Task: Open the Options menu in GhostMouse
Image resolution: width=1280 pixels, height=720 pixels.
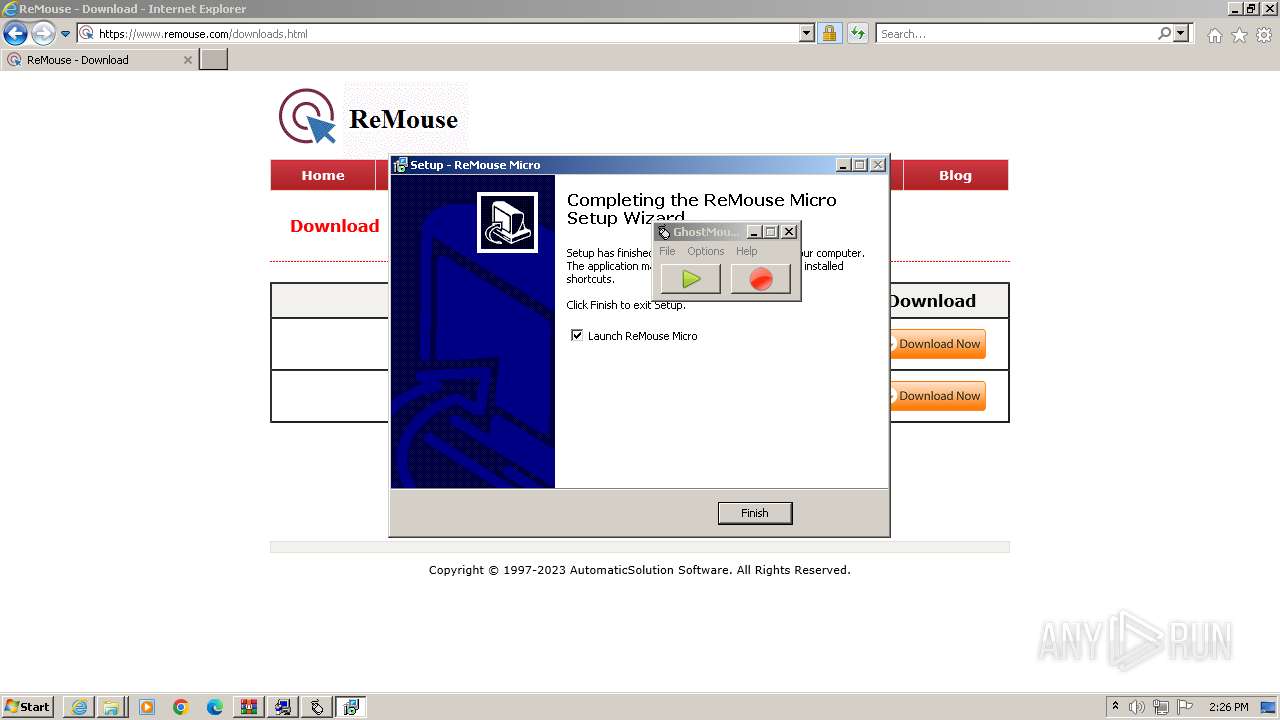Action: coord(705,251)
